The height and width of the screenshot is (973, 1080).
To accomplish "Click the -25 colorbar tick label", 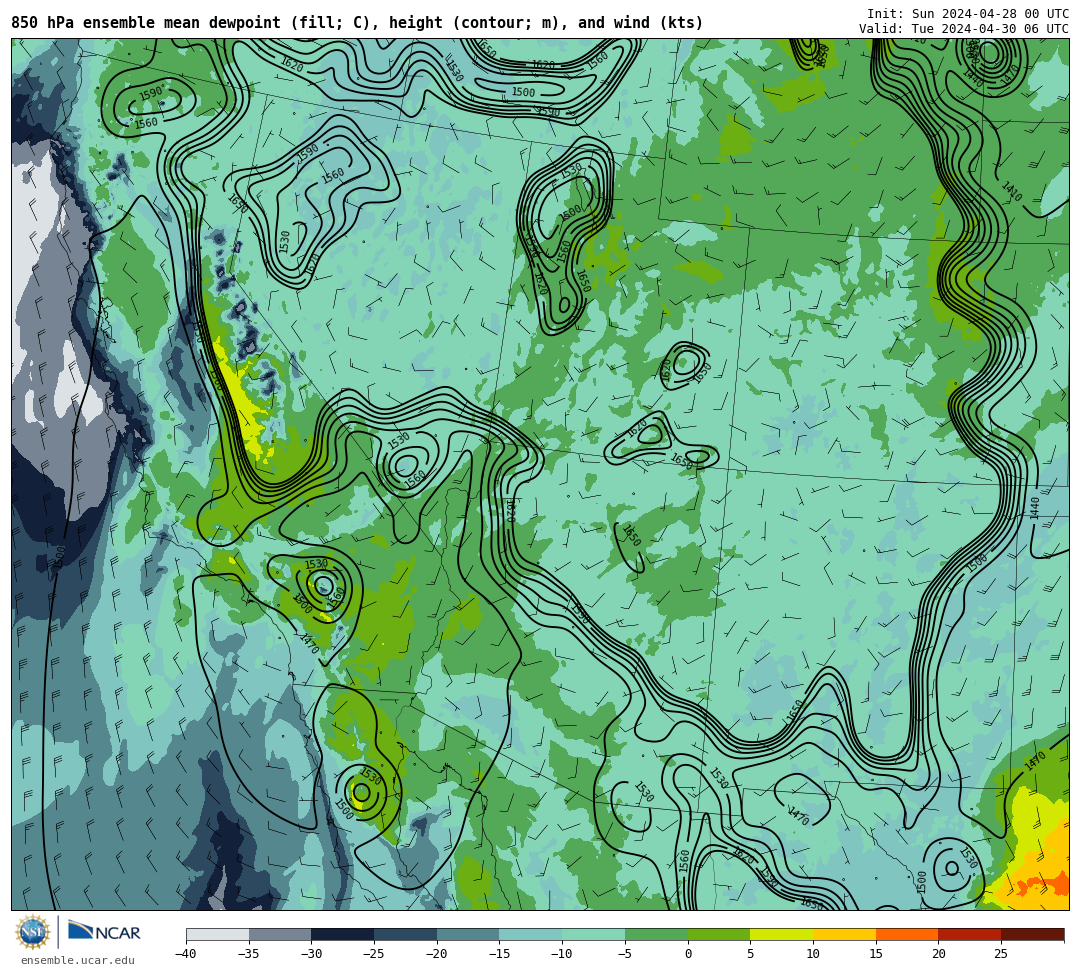I will [x=374, y=954].
